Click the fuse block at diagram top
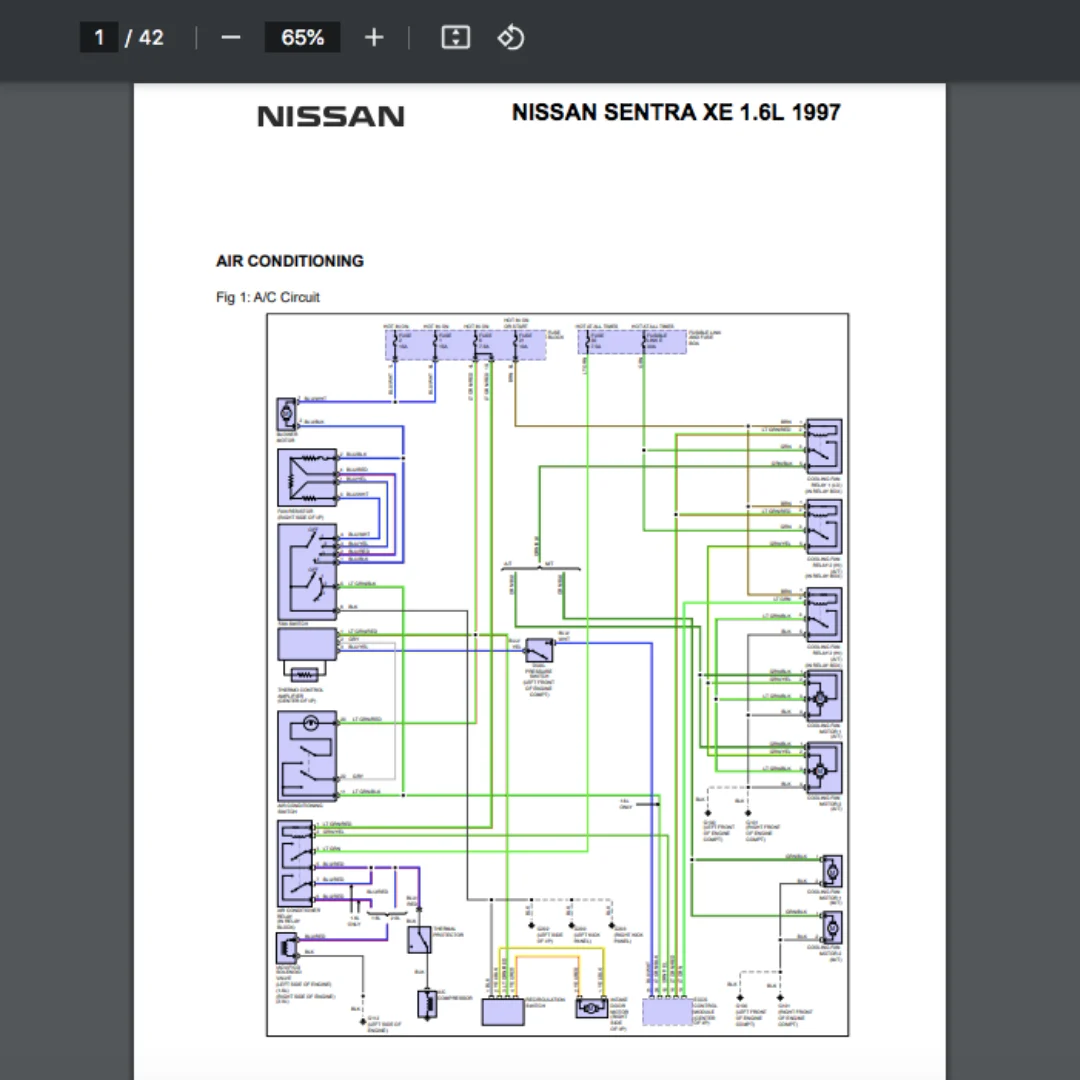This screenshot has width=1080, height=1080. point(466,344)
